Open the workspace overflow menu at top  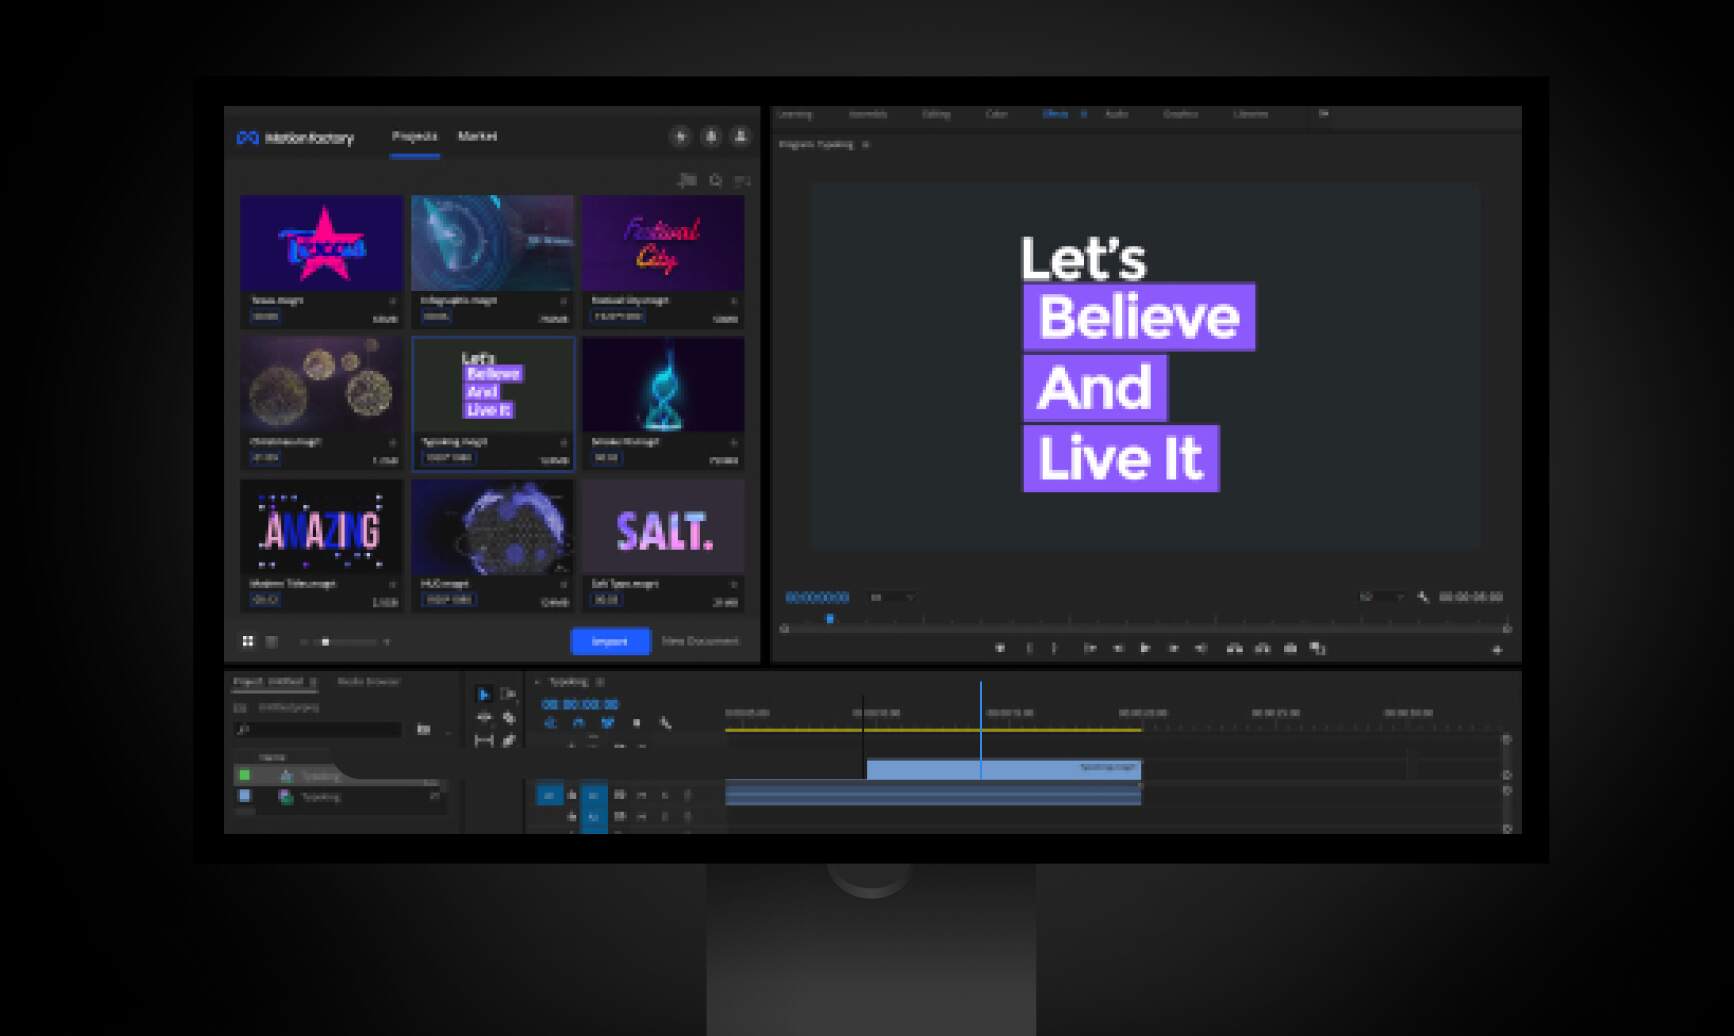click(x=1323, y=114)
